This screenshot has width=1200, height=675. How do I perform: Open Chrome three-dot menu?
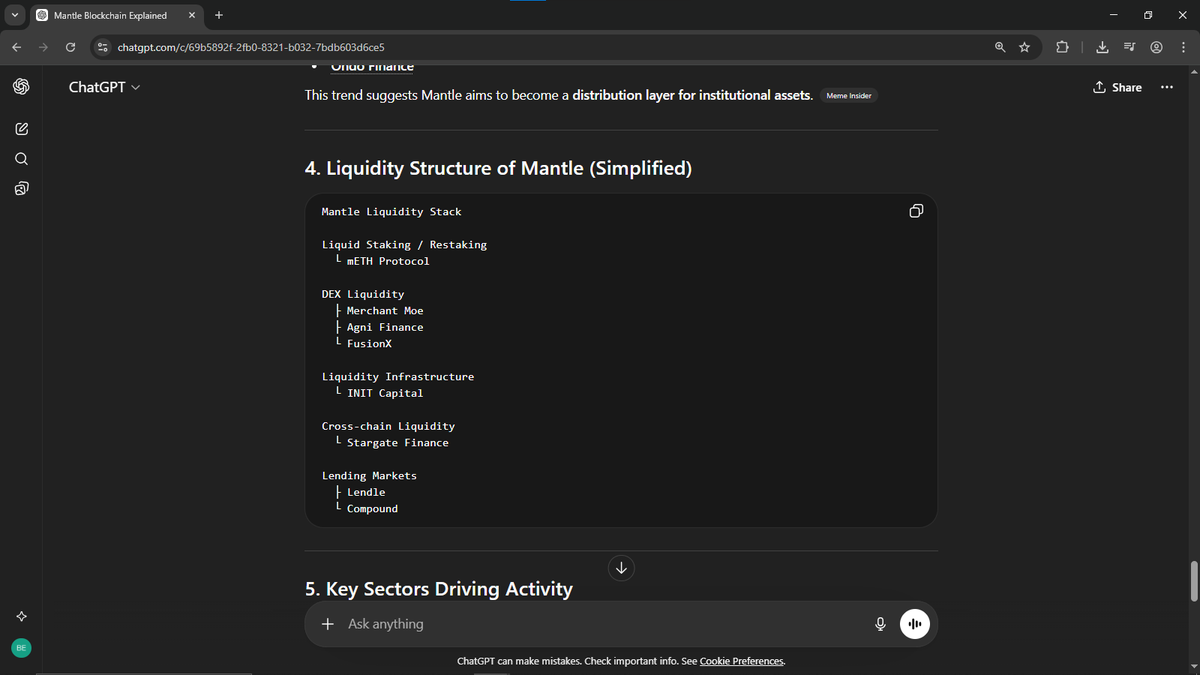point(1183,47)
